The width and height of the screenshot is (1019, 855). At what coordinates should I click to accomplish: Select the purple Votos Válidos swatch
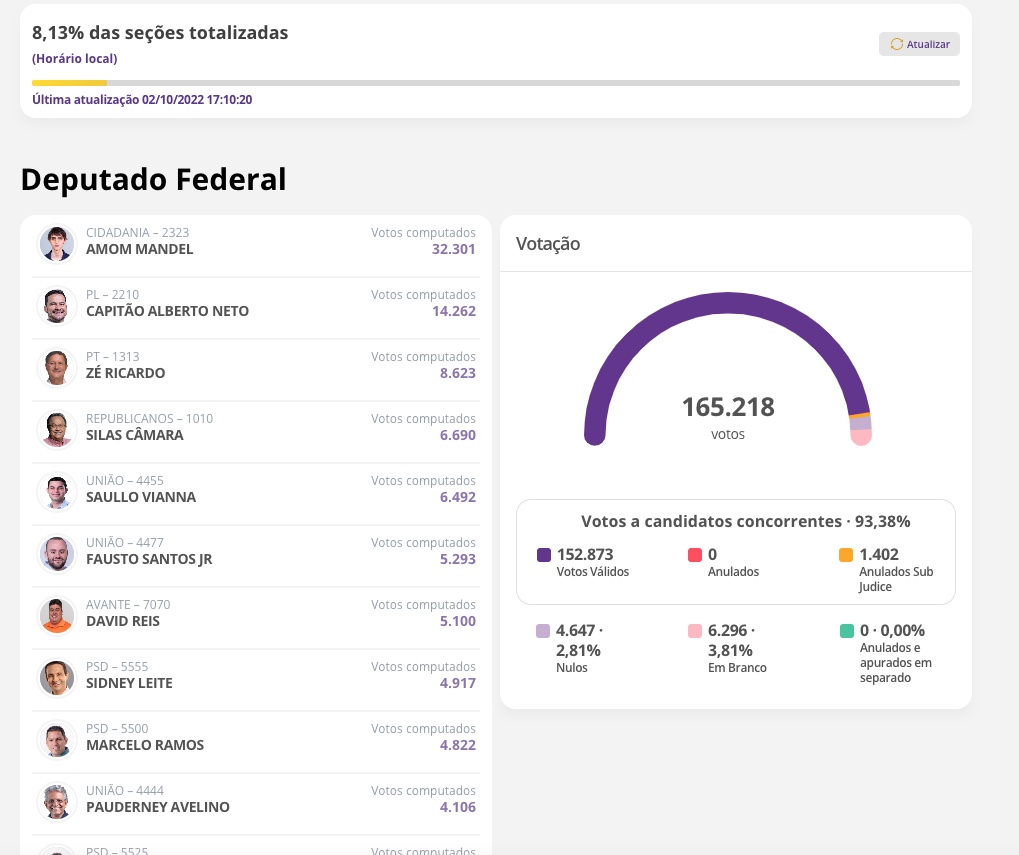pos(544,555)
